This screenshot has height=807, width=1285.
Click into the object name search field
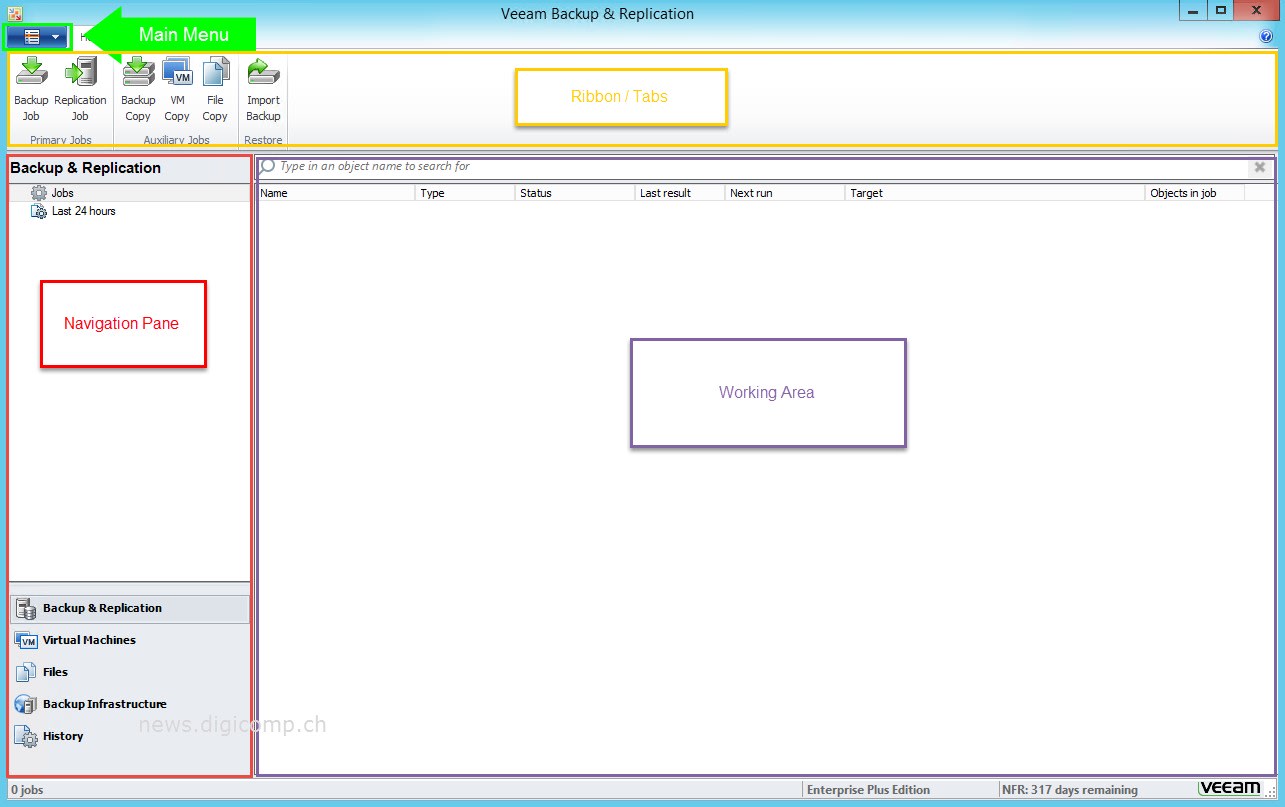(x=753, y=167)
